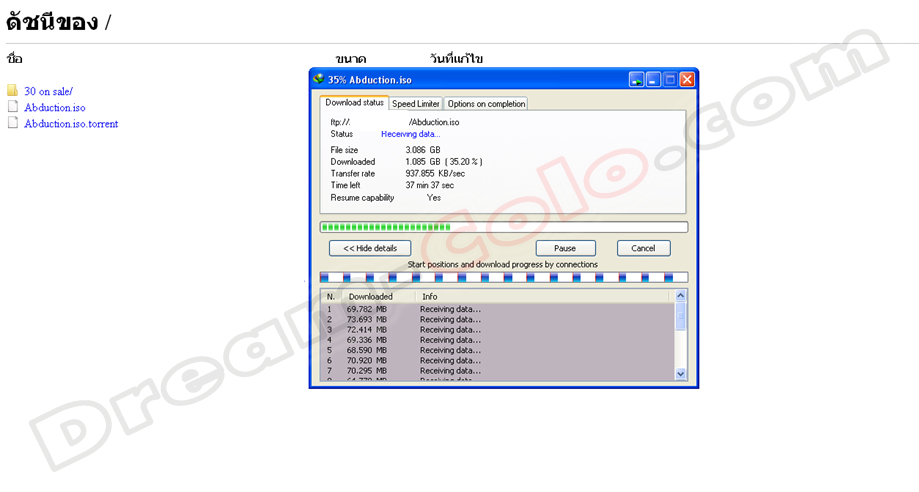Click the ftp /Abduction.iso address text

click(395, 122)
